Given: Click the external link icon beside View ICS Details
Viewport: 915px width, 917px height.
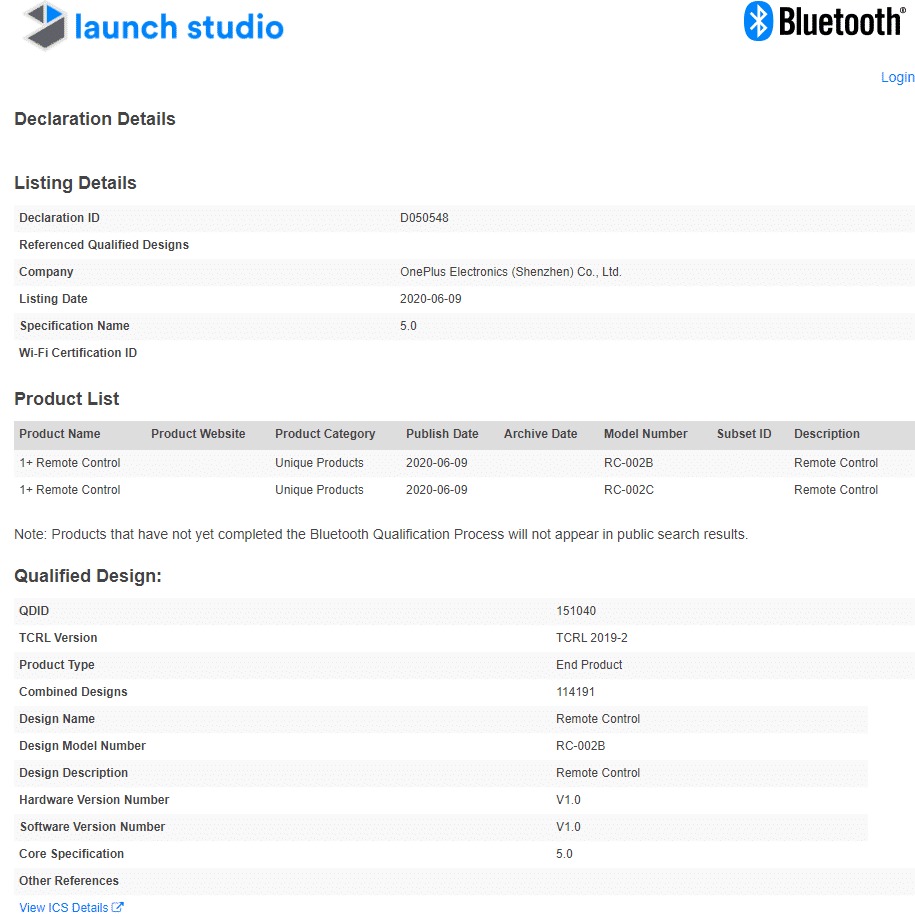Looking at the screenshot, I should (x=118, y=907).
